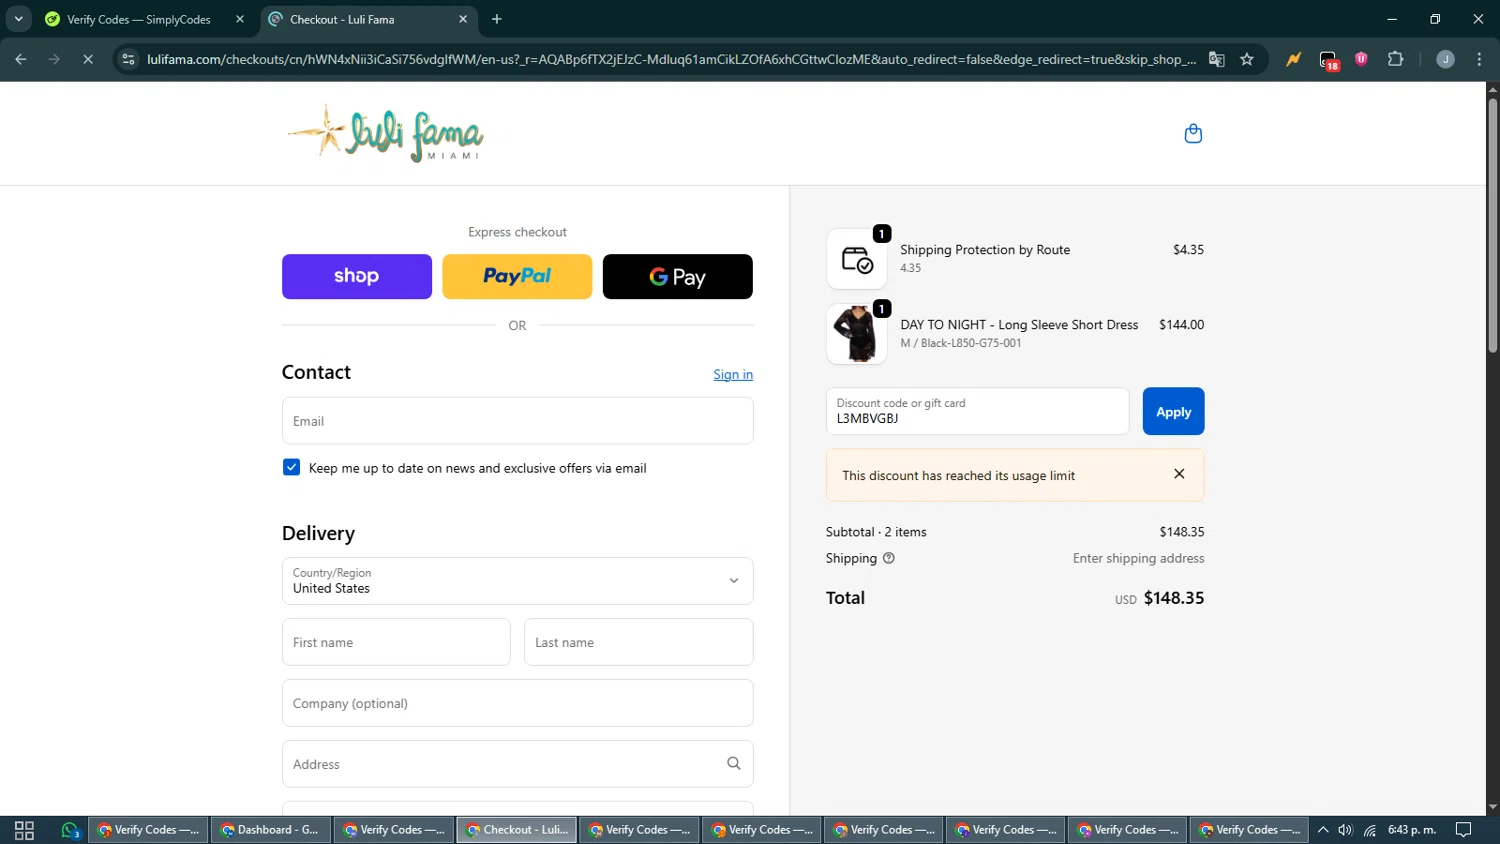Show hidden system tray icons
The width and height of the screenshot is (1500, 844).
click(1323, 830)
